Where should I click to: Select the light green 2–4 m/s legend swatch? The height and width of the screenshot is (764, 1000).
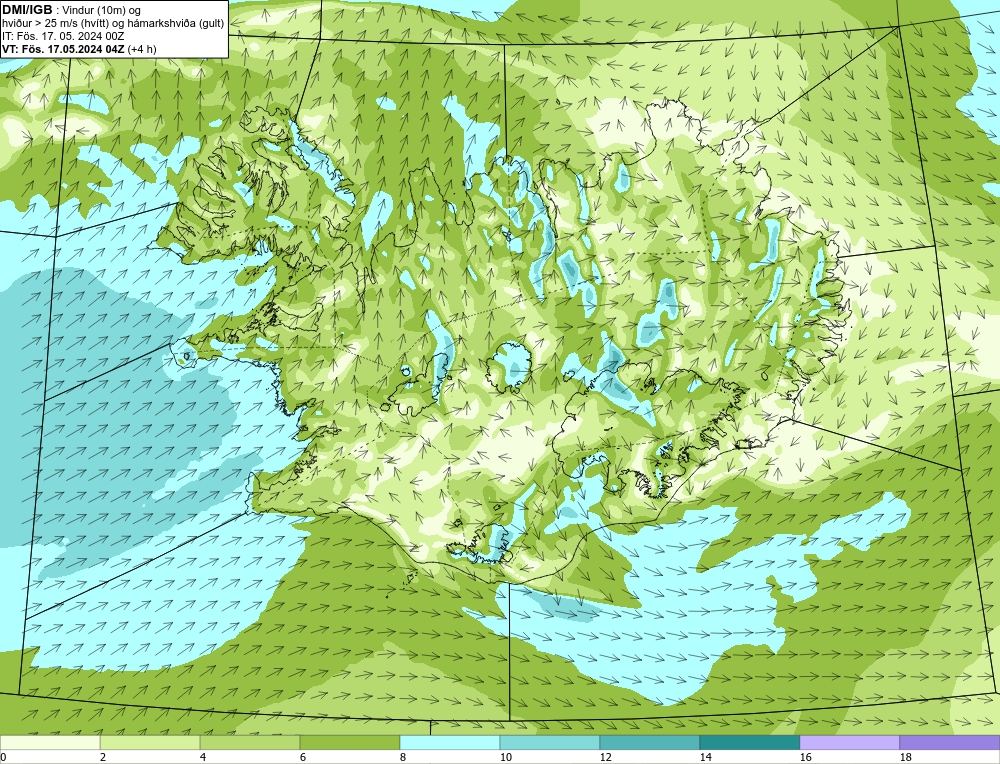coord(150,742)
